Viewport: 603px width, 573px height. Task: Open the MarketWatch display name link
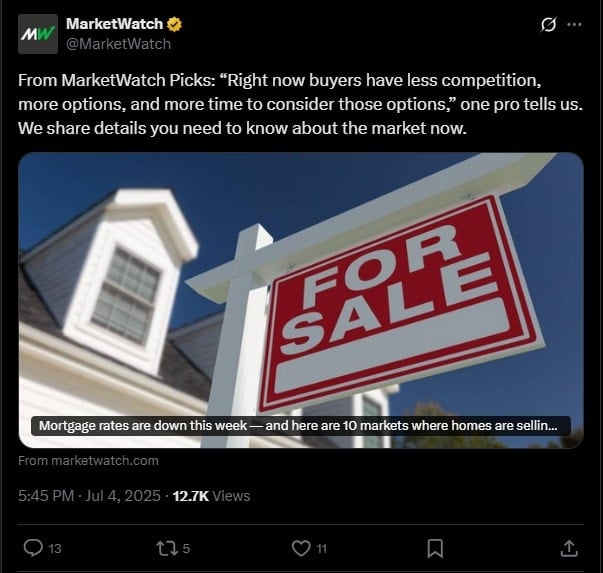[x=114, y=24]
